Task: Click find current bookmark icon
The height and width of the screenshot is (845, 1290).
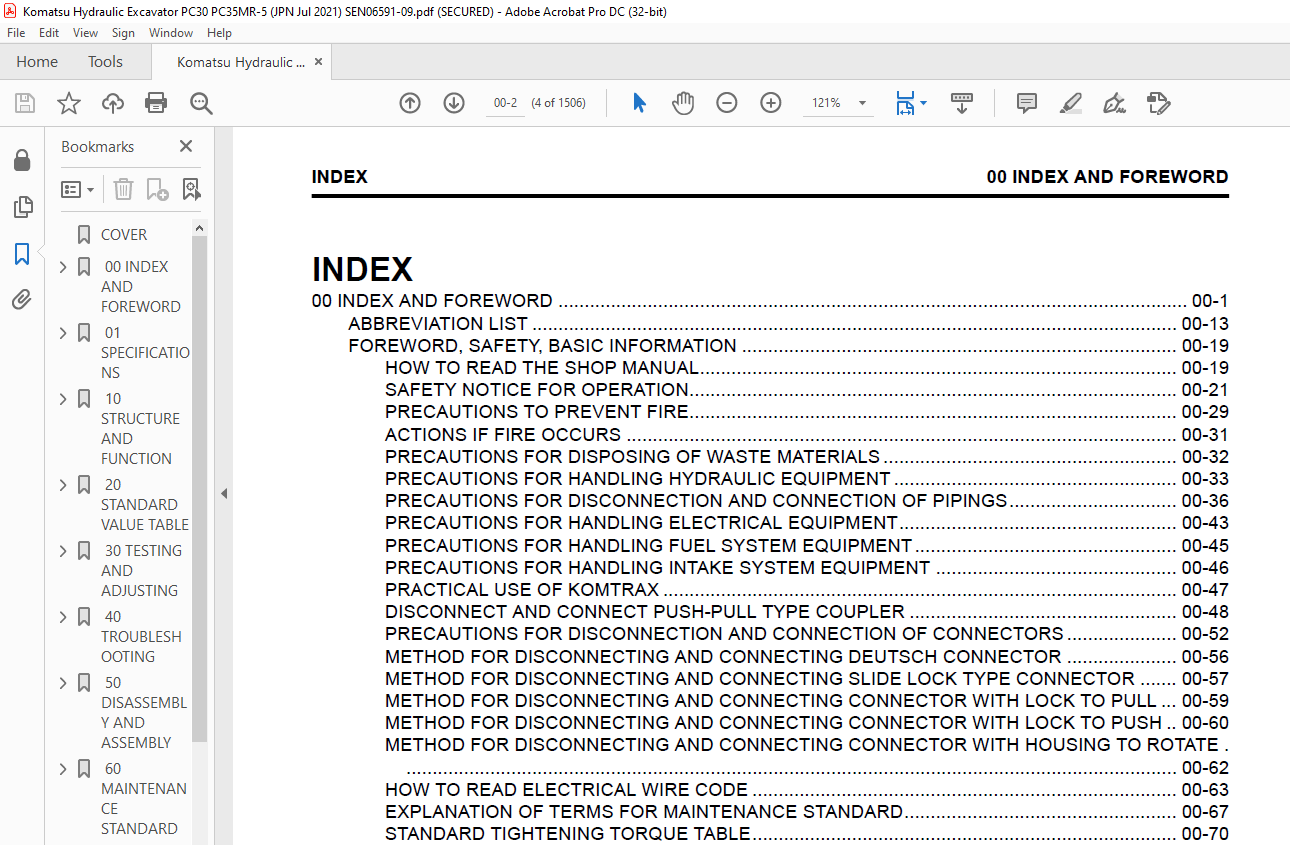Action: (x=191, y=189)
